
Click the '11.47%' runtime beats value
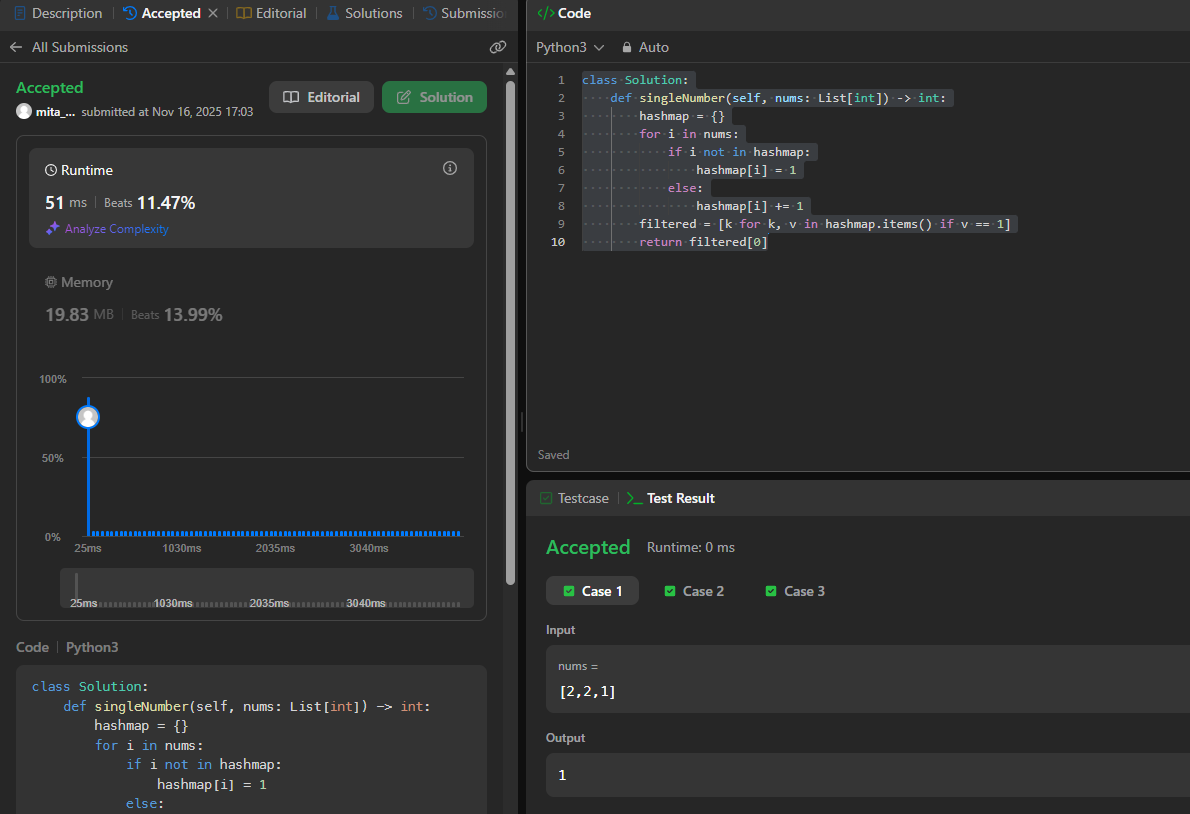(166, 203)
